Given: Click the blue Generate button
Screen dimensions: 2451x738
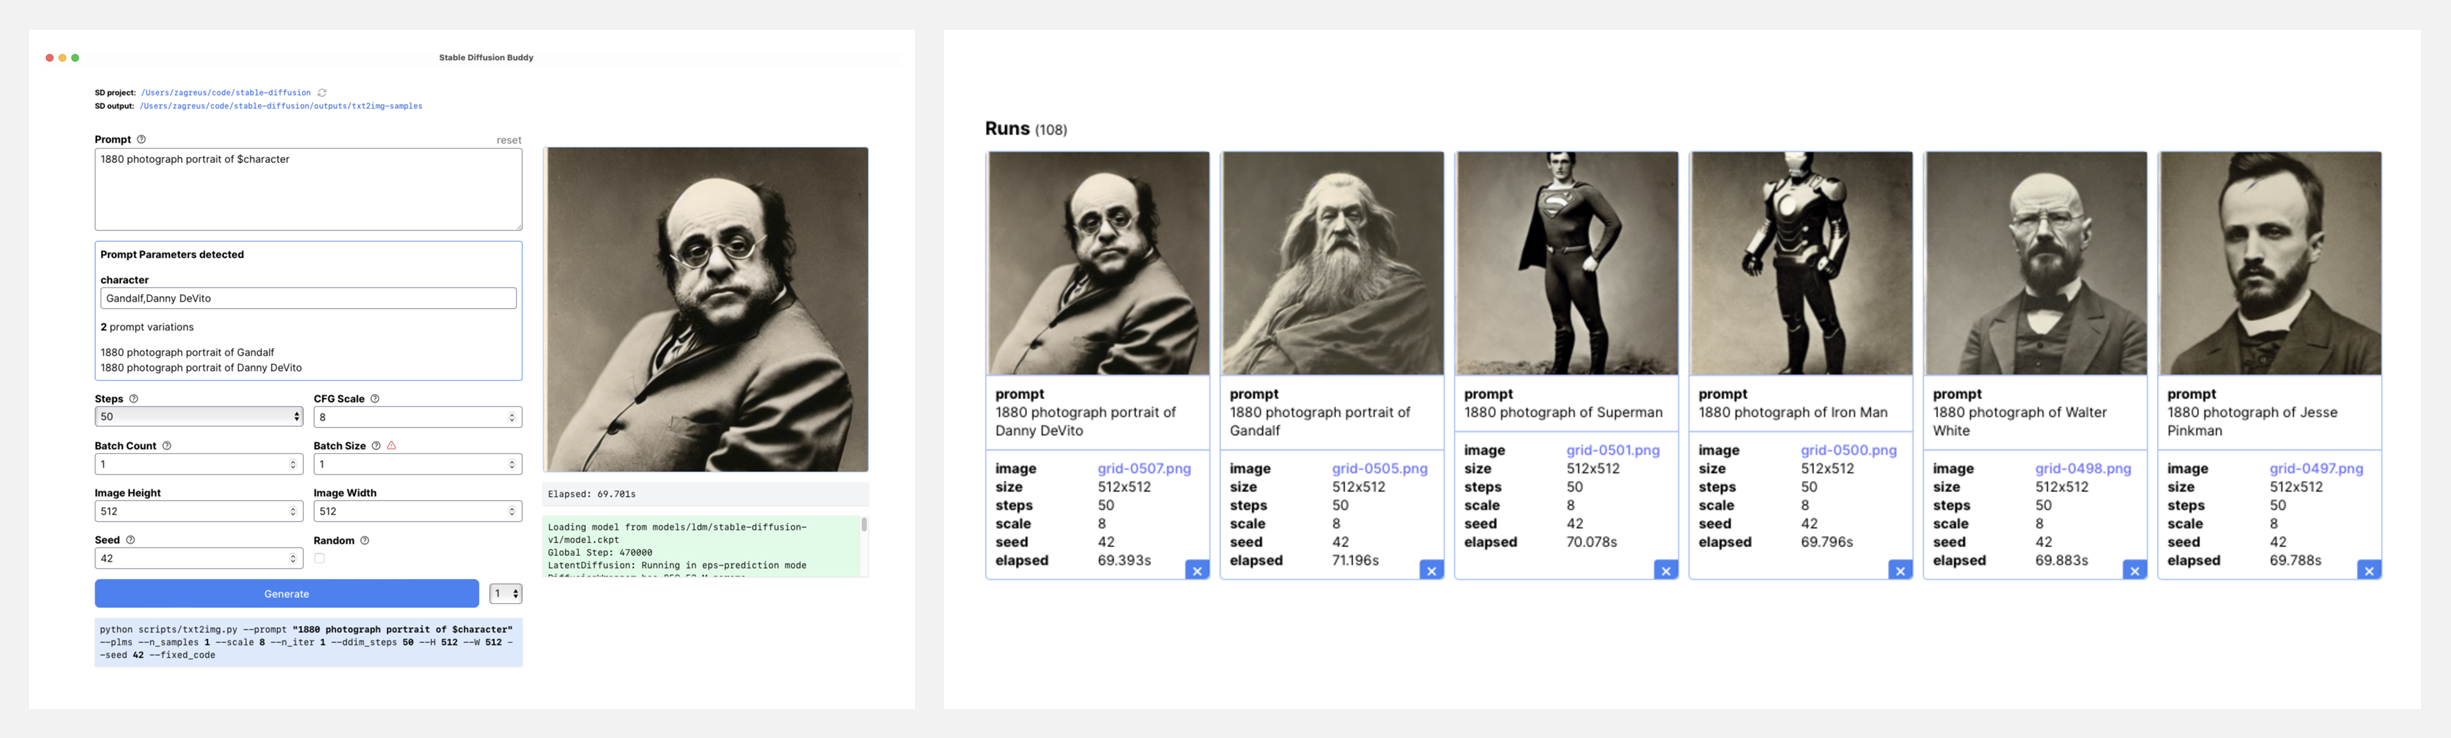Looking at the screenshot, I should click(x=287, y=593).
